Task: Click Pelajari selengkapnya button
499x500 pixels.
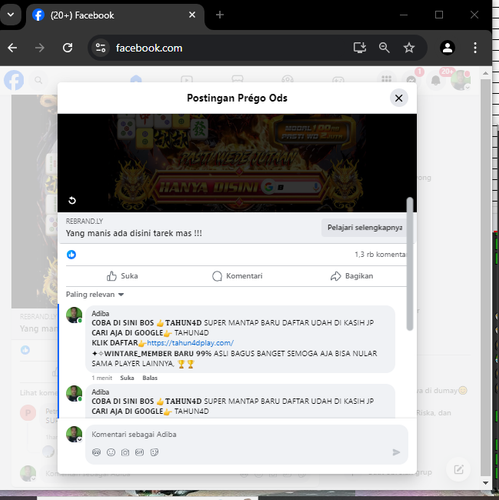Action: click(364, 228)
